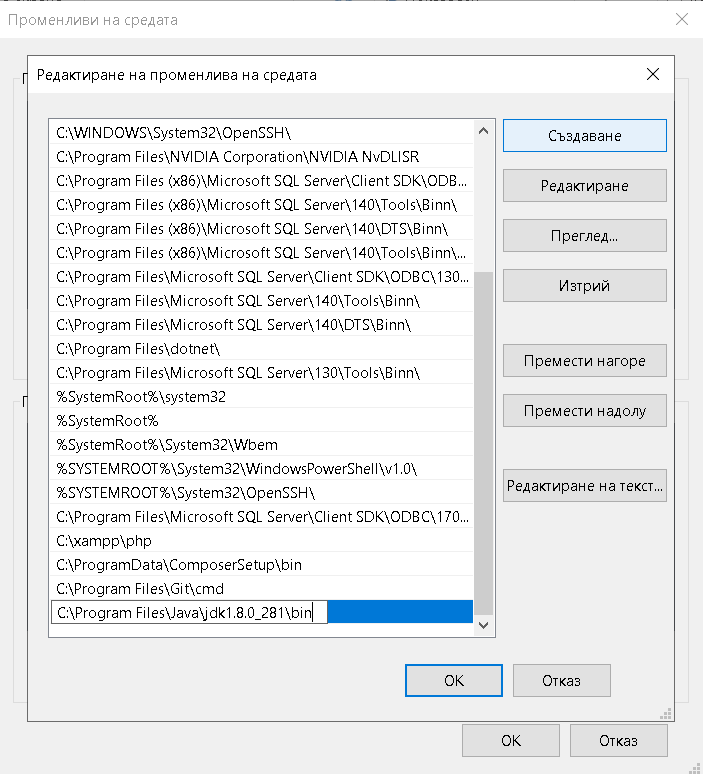Click Премести надолу to move entry down
Screen dimensions: 703x774
point(585,410)
